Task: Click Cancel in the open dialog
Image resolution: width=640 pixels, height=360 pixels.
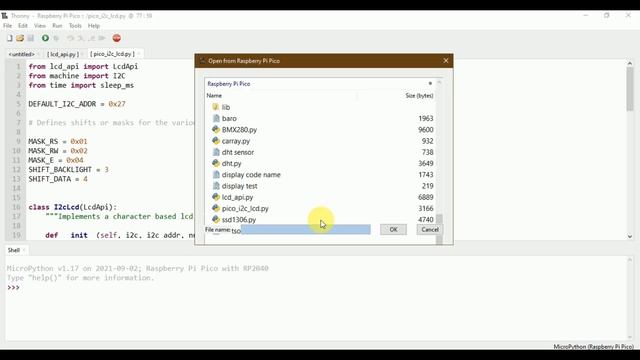Action: tap(430, 229)
